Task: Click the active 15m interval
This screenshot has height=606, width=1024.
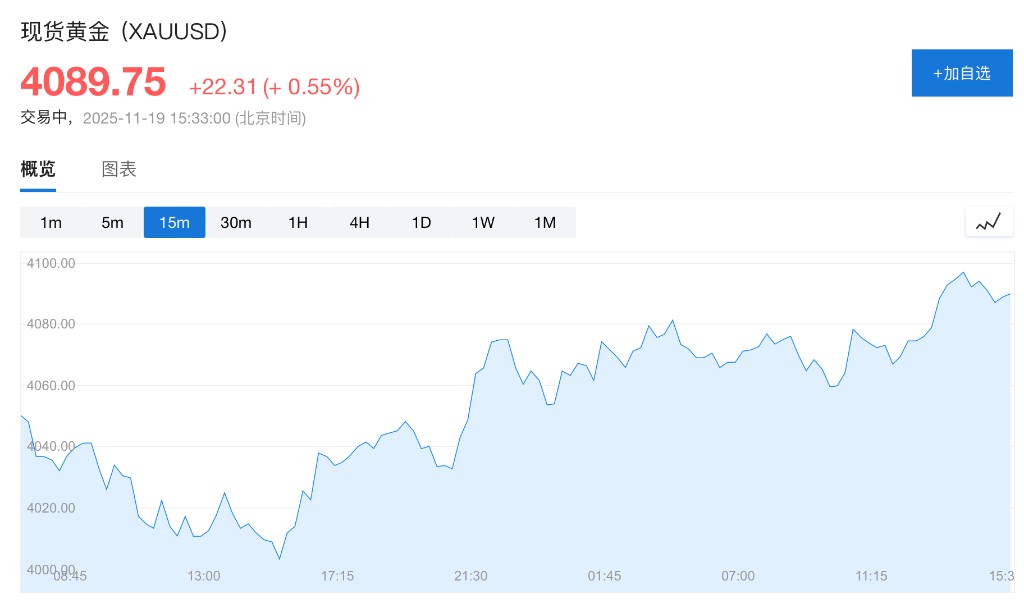Action: [174, 222]
